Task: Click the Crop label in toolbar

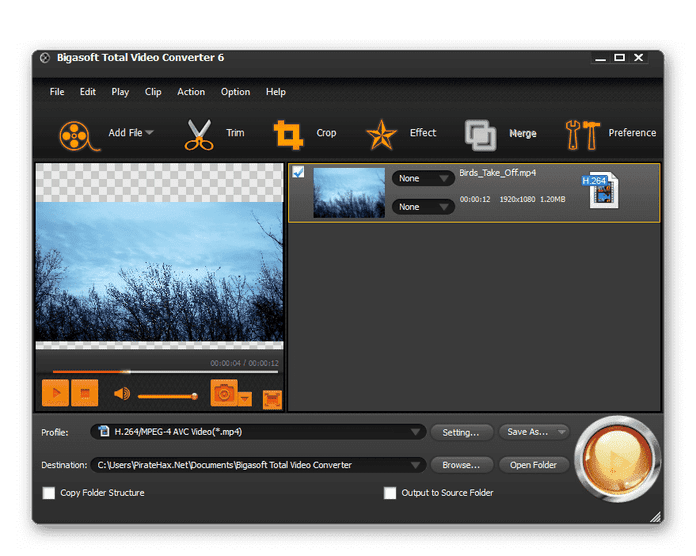Action: coord(326,133)
